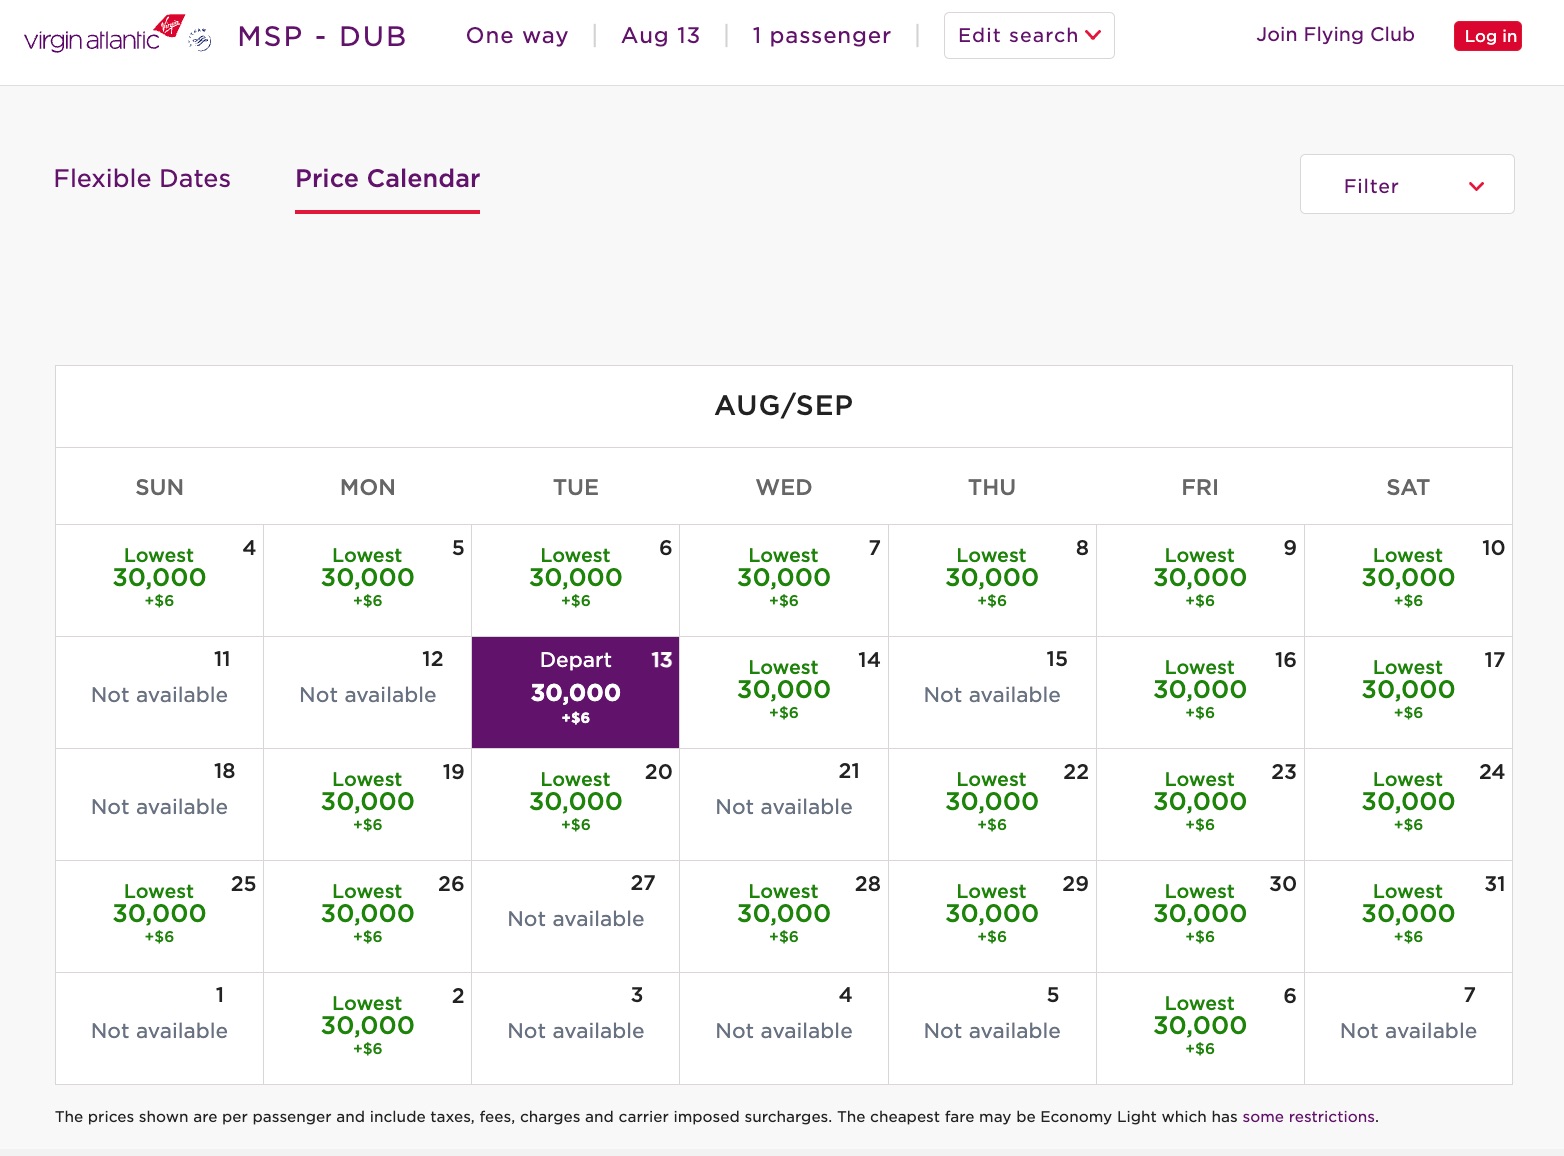Open the Edit search dropdown
The image size is (1564, 1156).
coord(1028,35)
